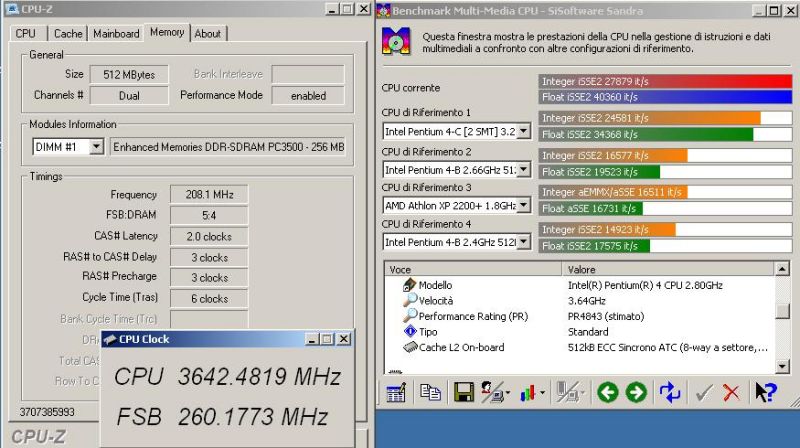Click the CPU Clock window title icon
The image size is (800, 448).
(x=110, y=339)
